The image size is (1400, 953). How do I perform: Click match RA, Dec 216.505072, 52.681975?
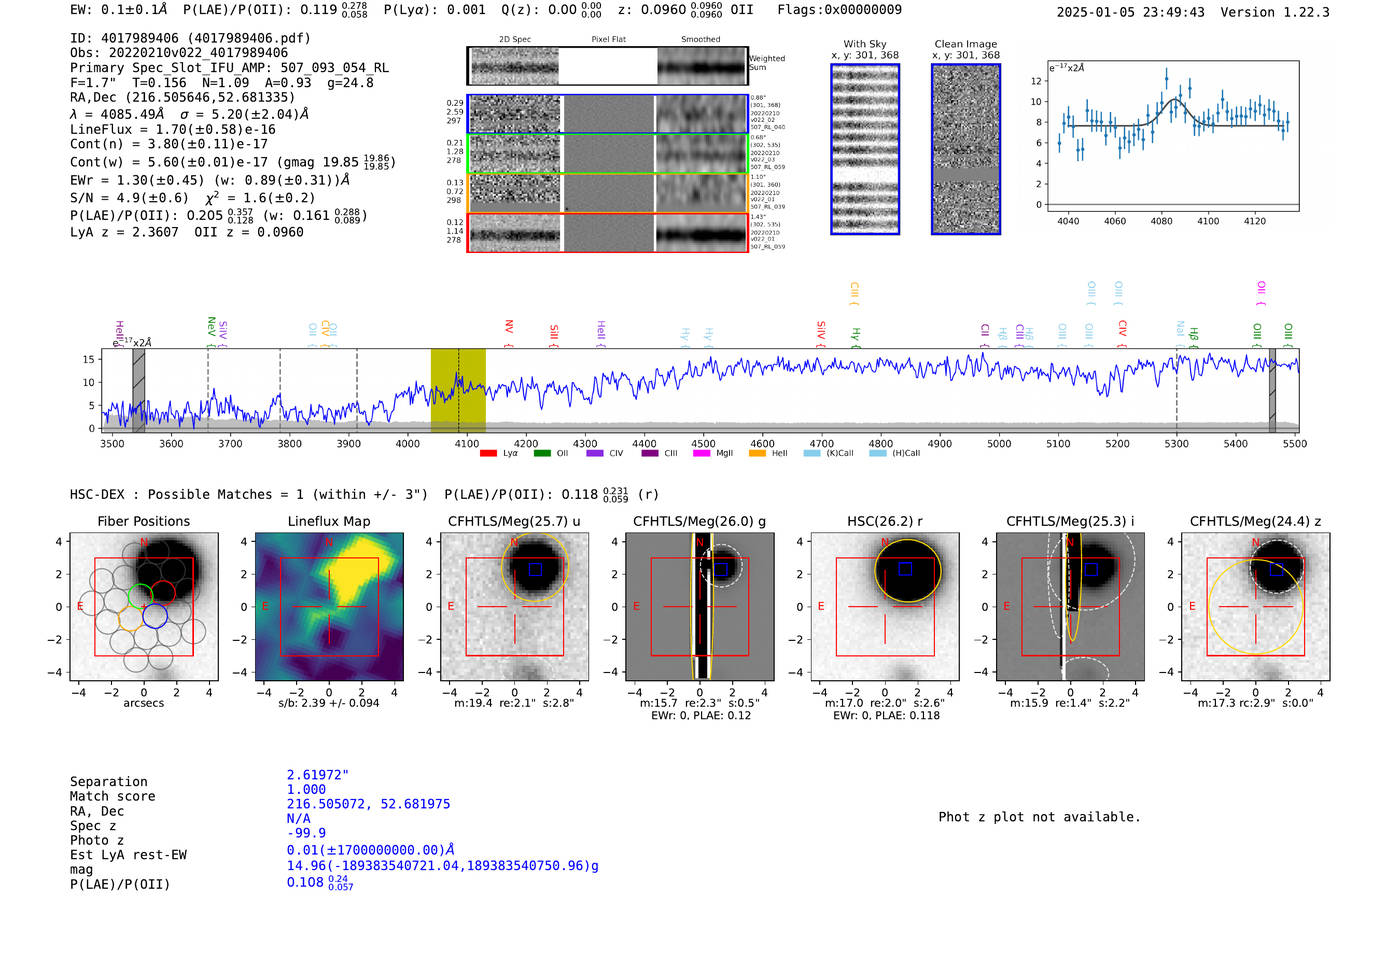[368, 804]
